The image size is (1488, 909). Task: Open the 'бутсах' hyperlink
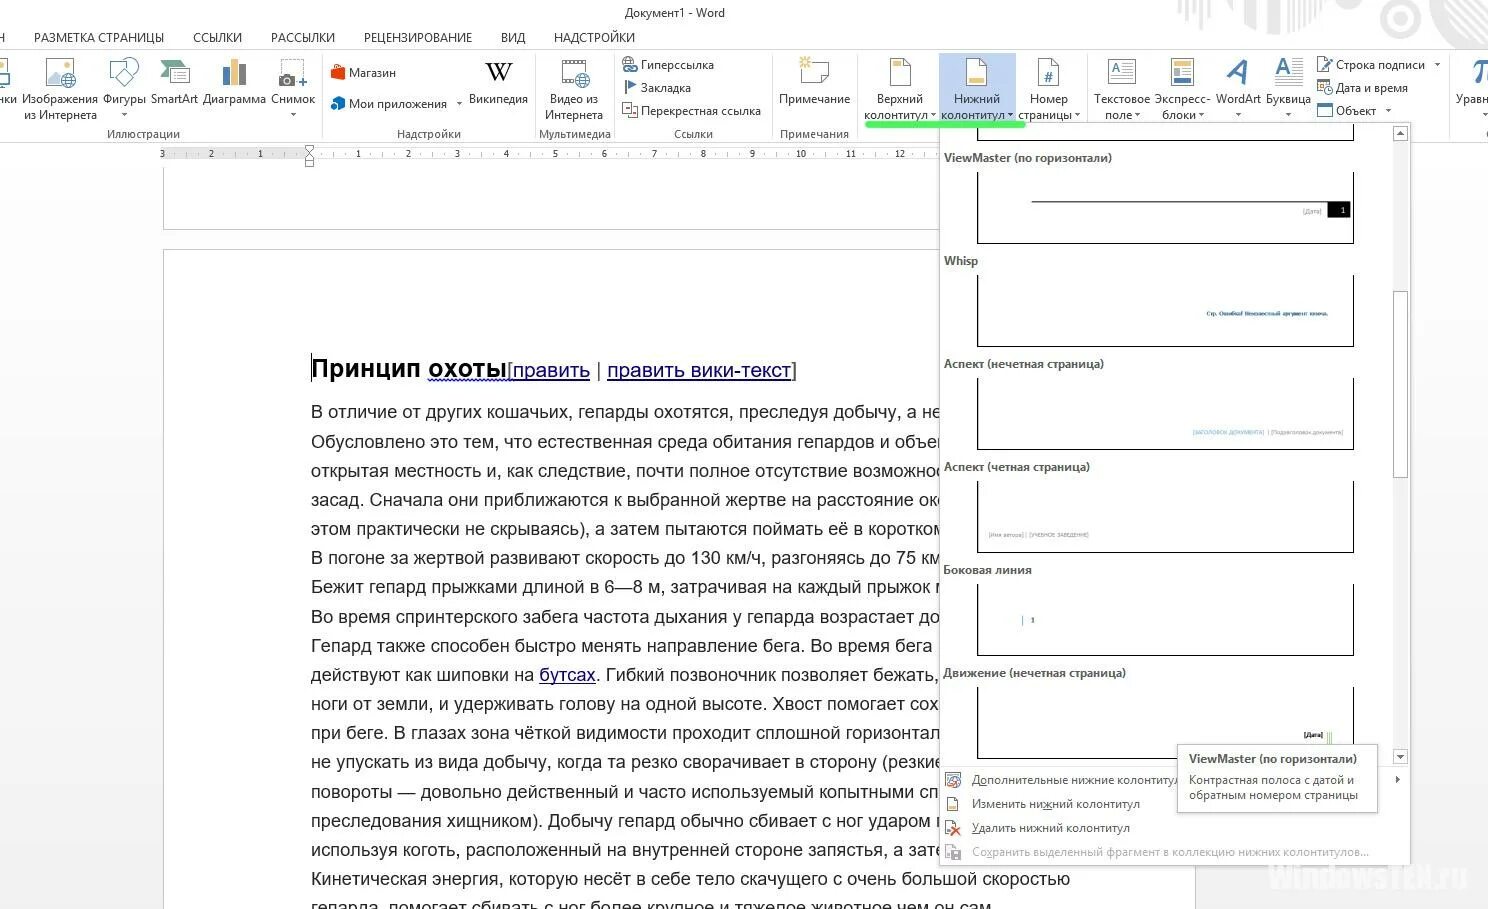coord(567,675)
